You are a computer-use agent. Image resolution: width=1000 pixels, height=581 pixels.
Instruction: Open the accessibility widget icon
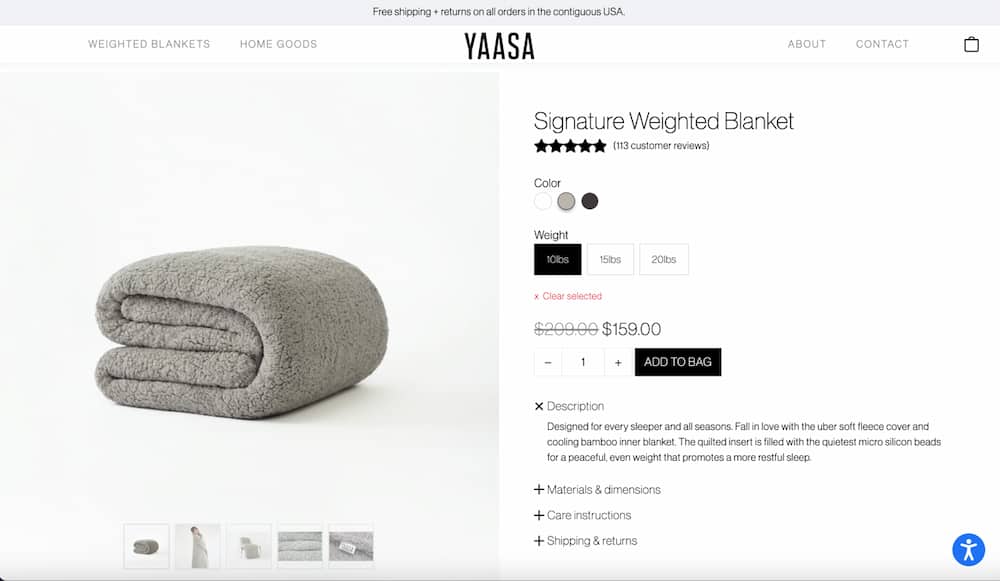click(968, 549)
